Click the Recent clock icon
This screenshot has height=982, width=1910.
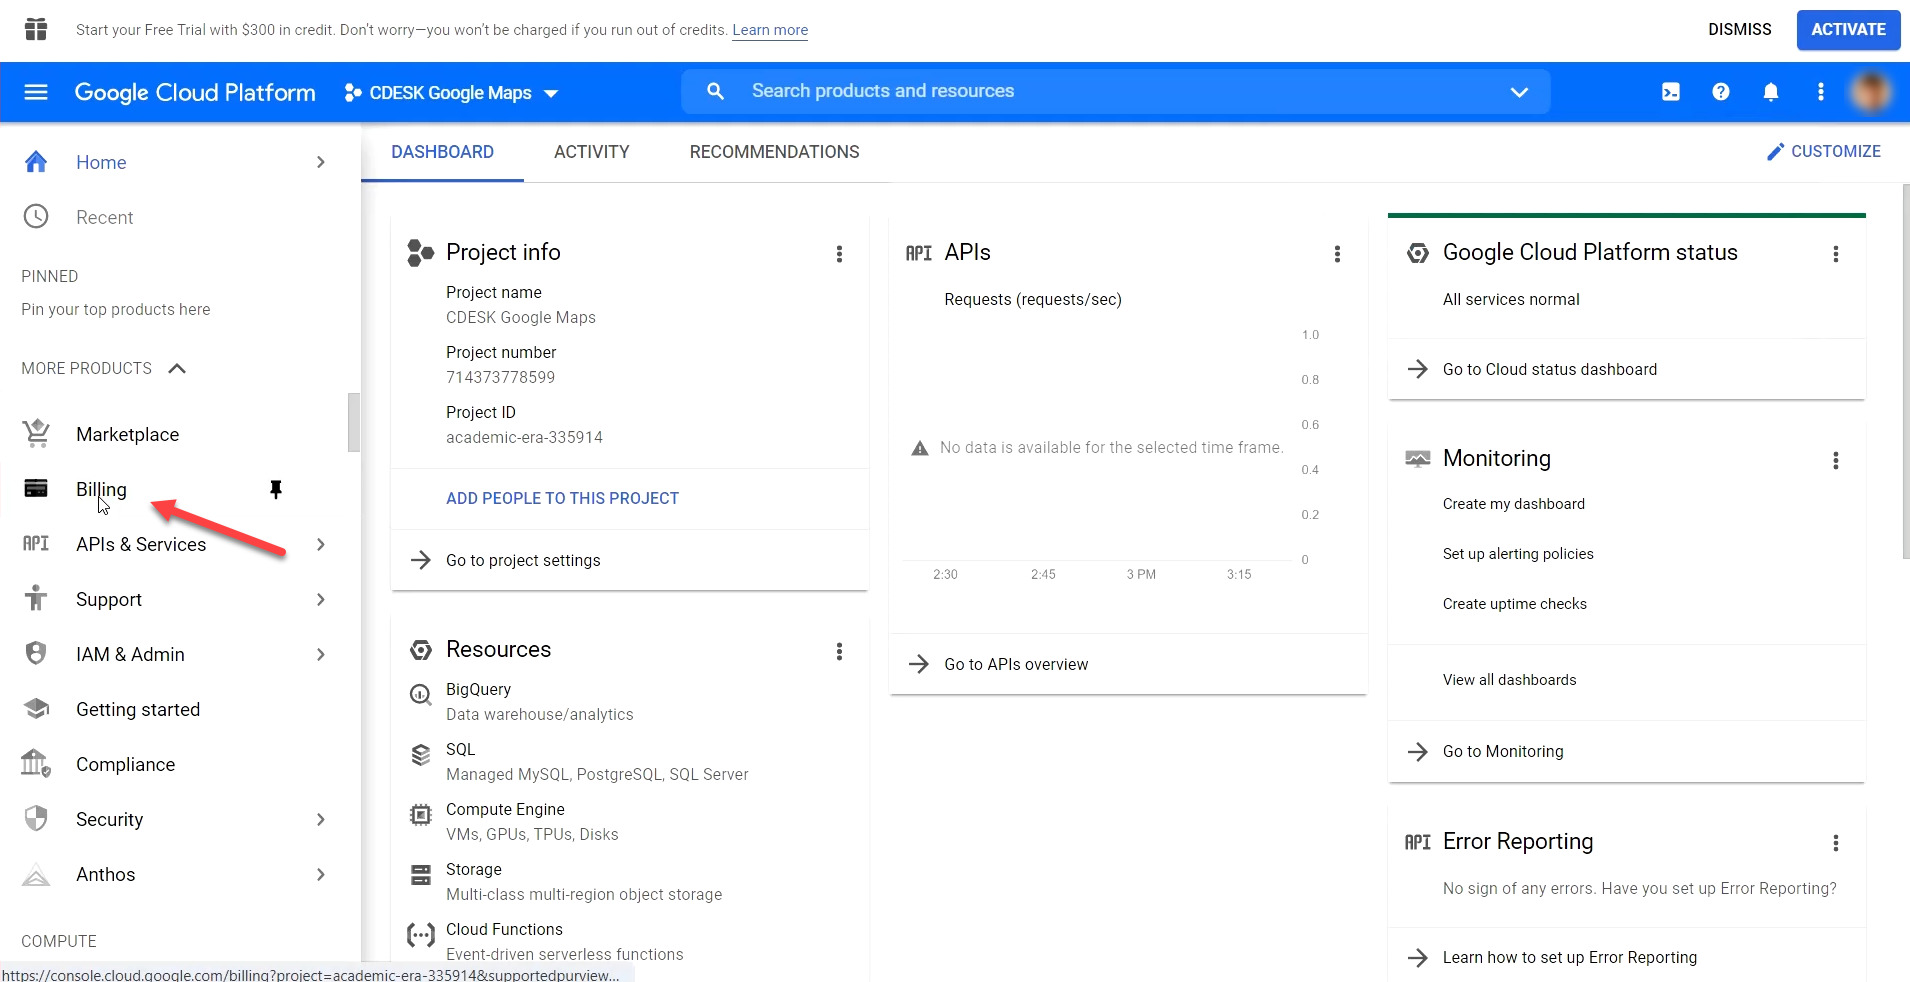pyautogui.click(x=36, y=217)
